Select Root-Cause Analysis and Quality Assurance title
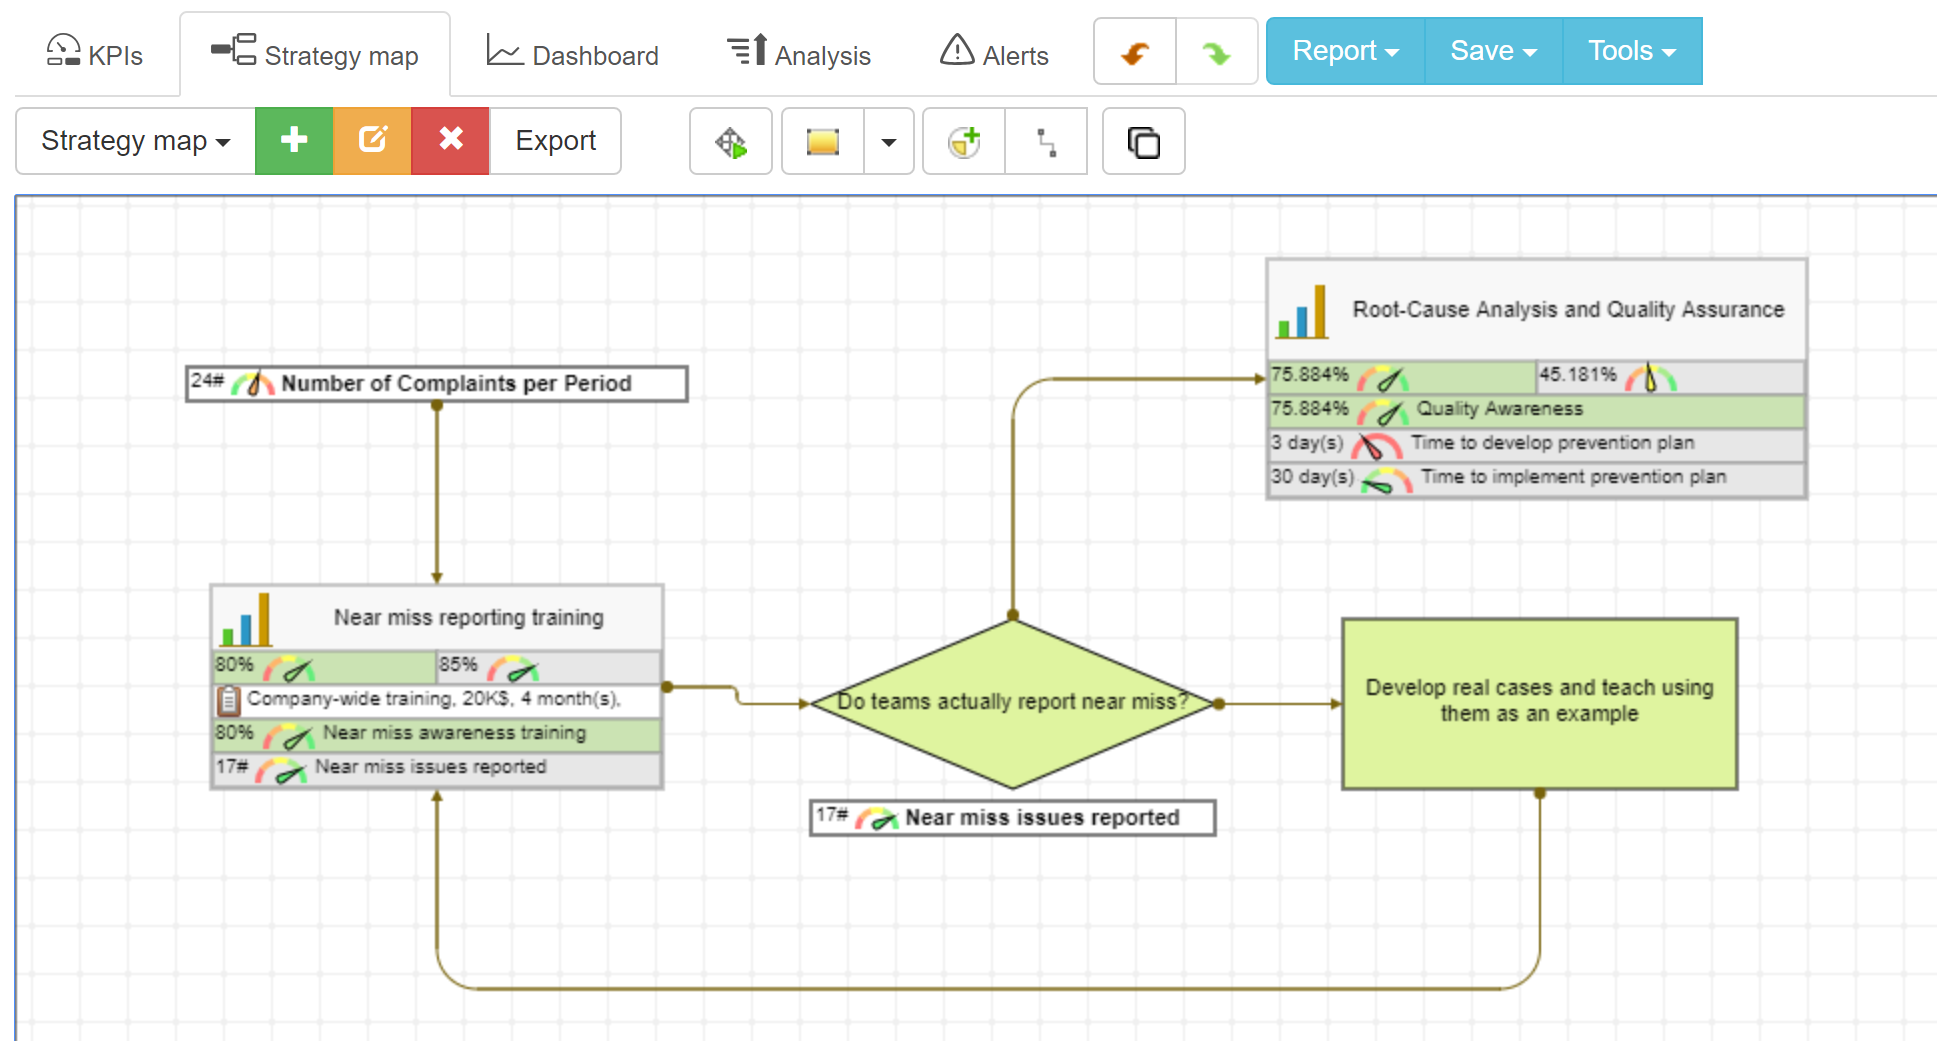 [x=1568, y=309]
